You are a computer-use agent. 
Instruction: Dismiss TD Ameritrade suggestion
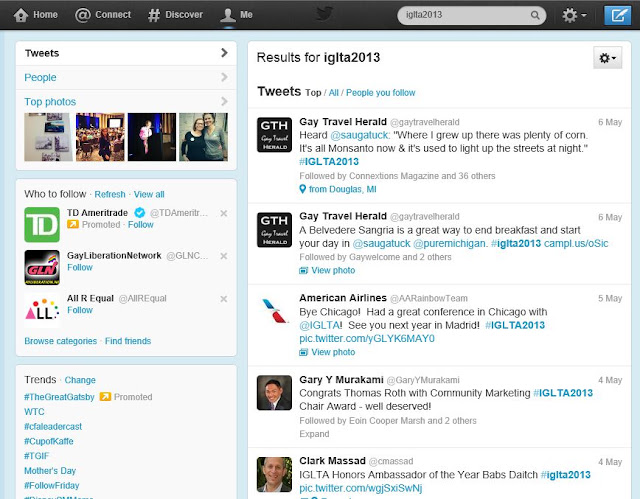tap(224, 213)
